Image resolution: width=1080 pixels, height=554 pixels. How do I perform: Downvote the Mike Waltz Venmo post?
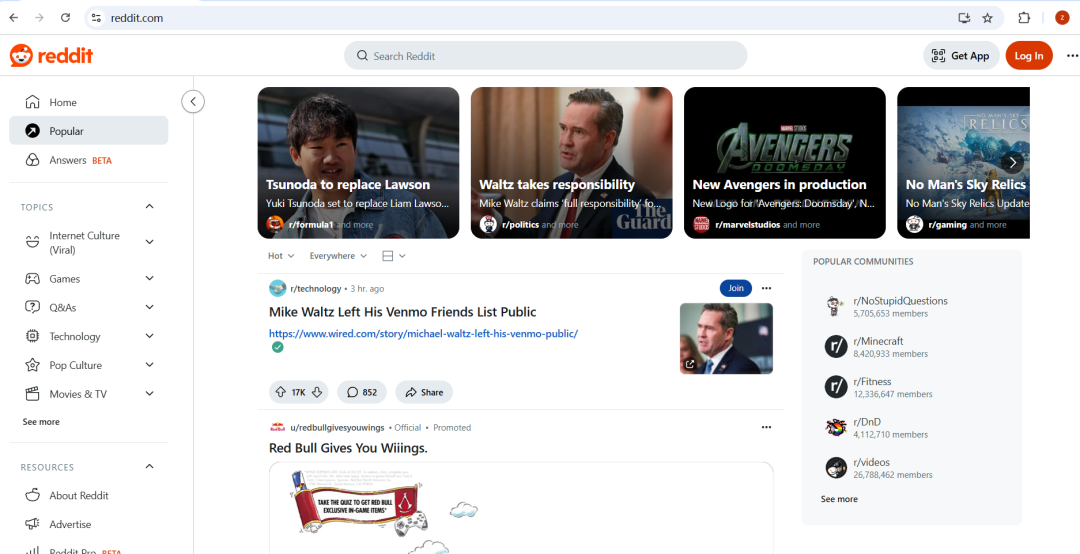317,392
